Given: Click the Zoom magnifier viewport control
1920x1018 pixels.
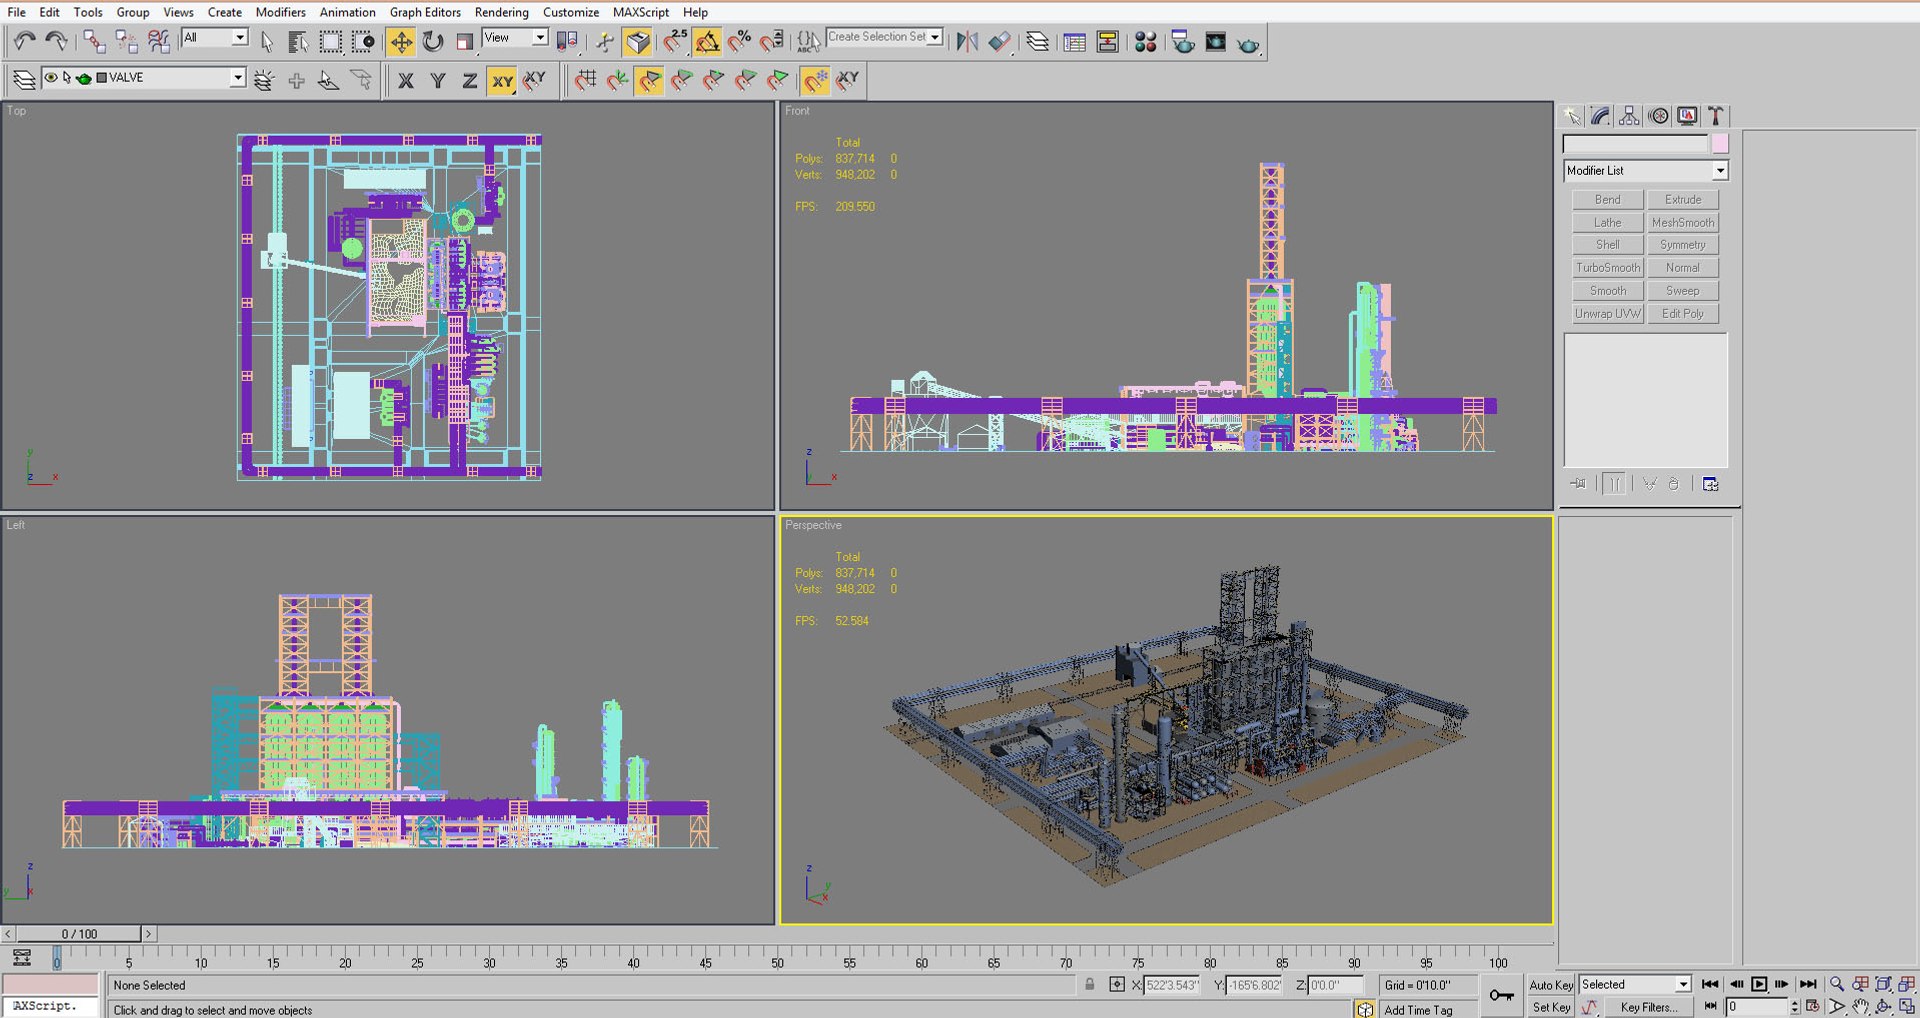Looking at the screenshot, I should click(1837, 984).
